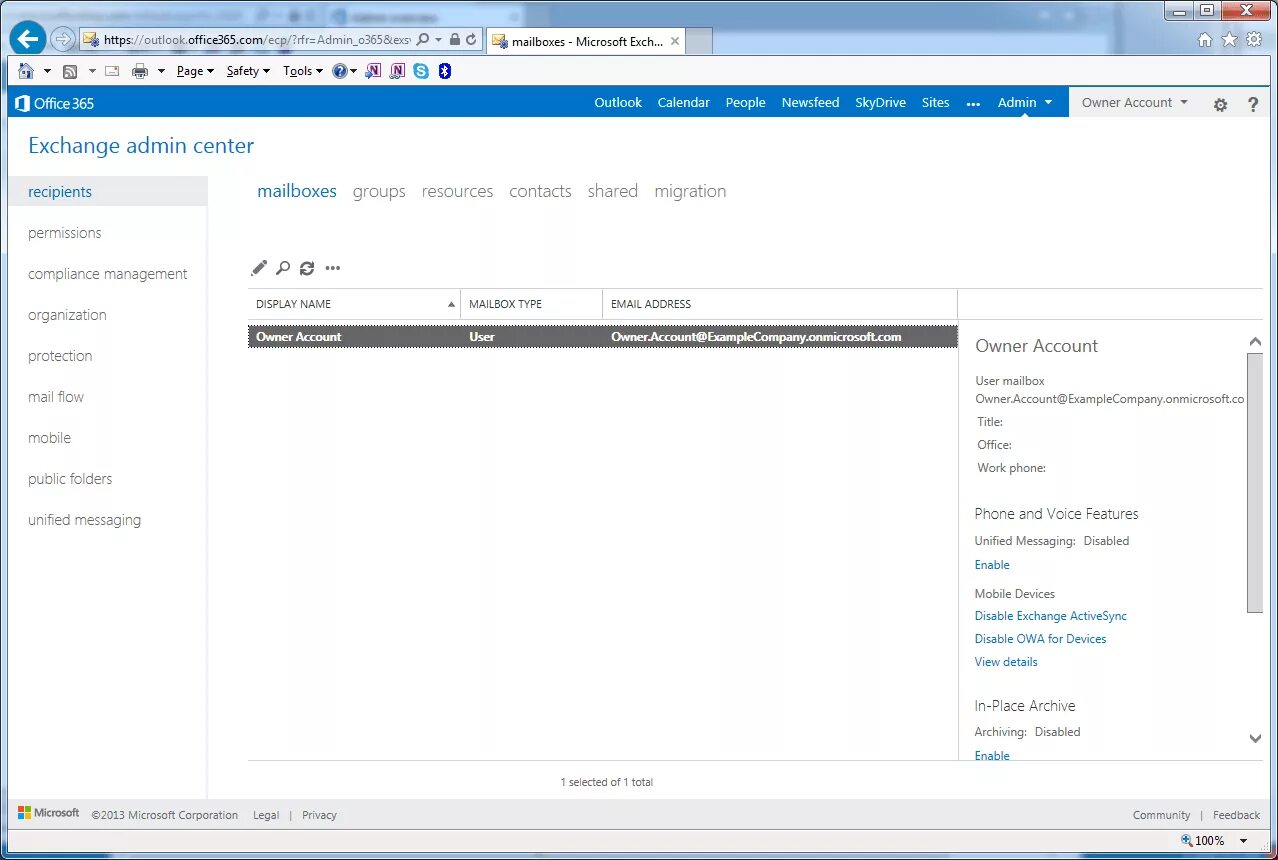Image resolution: width=1278 pixels, height=860 pixels.
Task: Switch to the migration tab
Action: click(690, 191)
